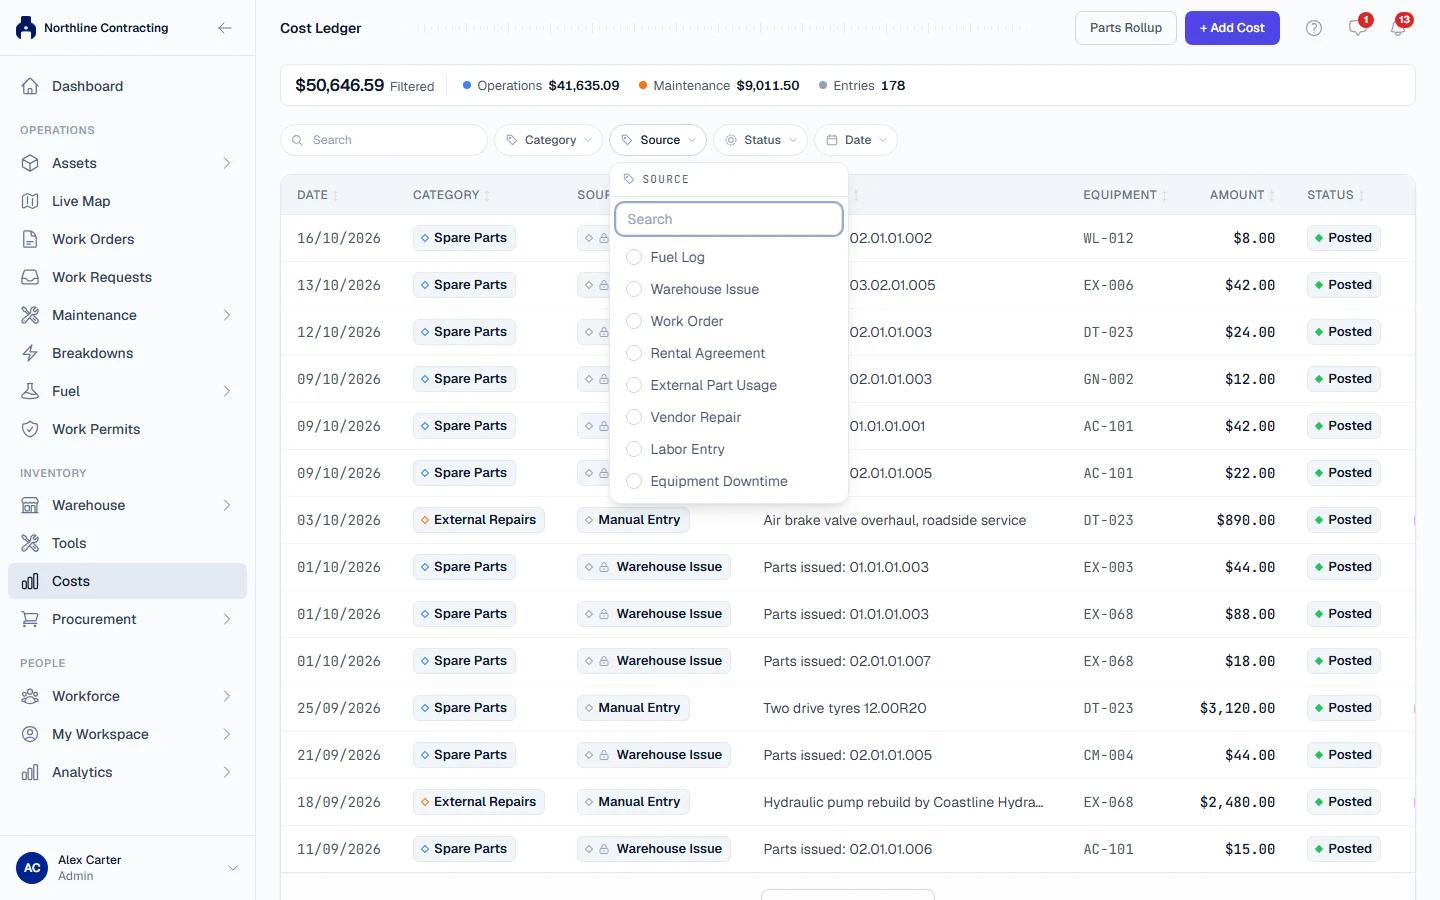Sort by the DATE column header
The width and height of the screenshot is (1440, 900).
click(x=317, y=195)
